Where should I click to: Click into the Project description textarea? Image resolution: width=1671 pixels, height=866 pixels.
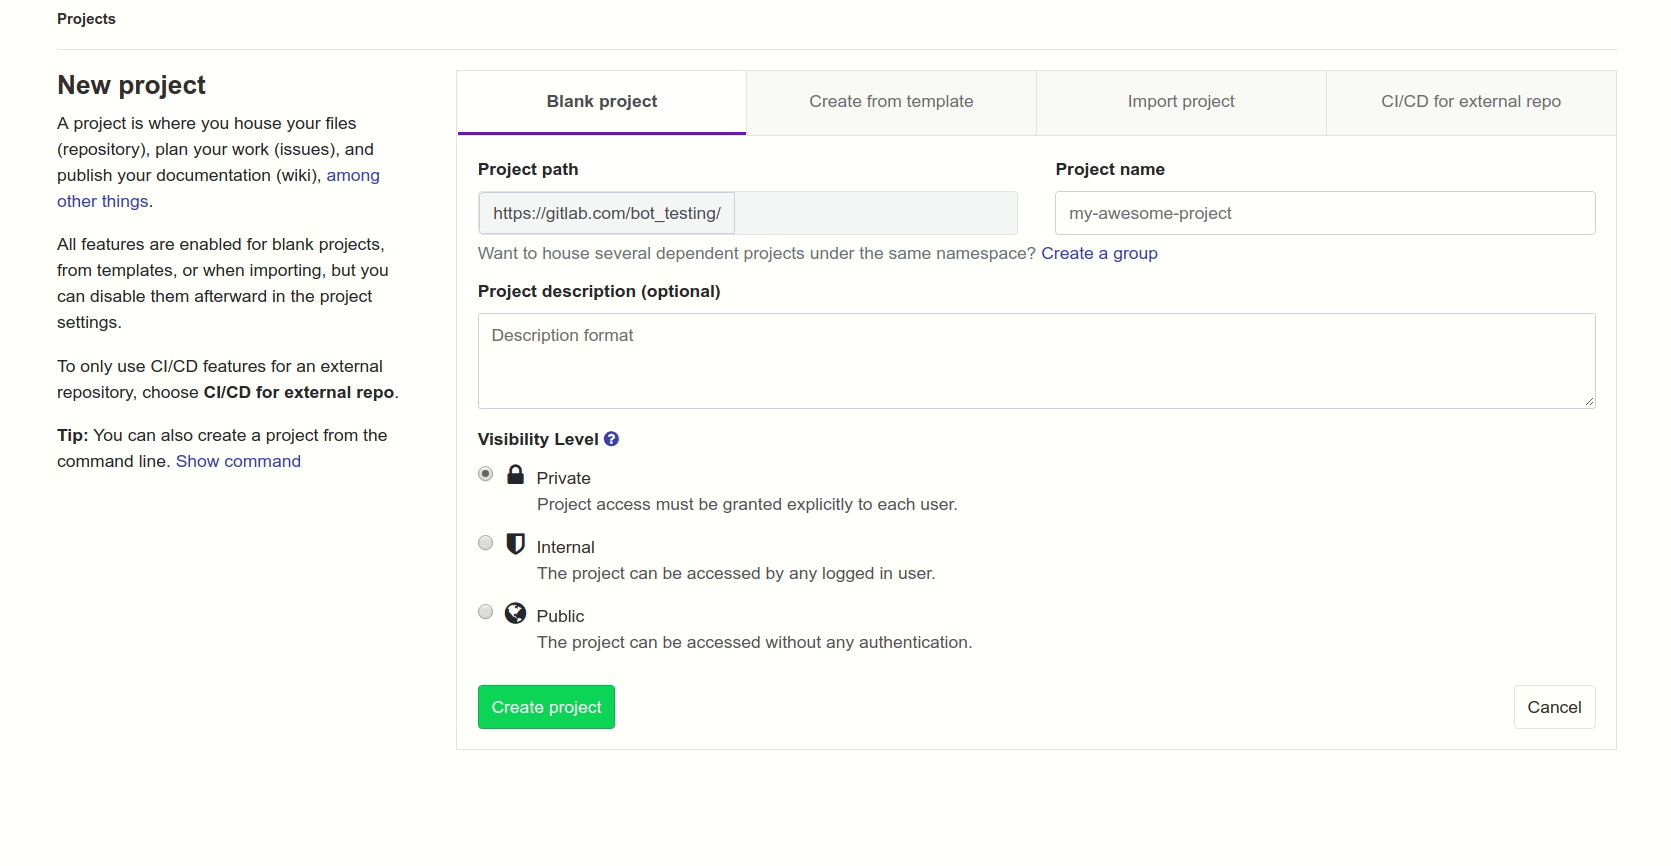(1036, 361)
